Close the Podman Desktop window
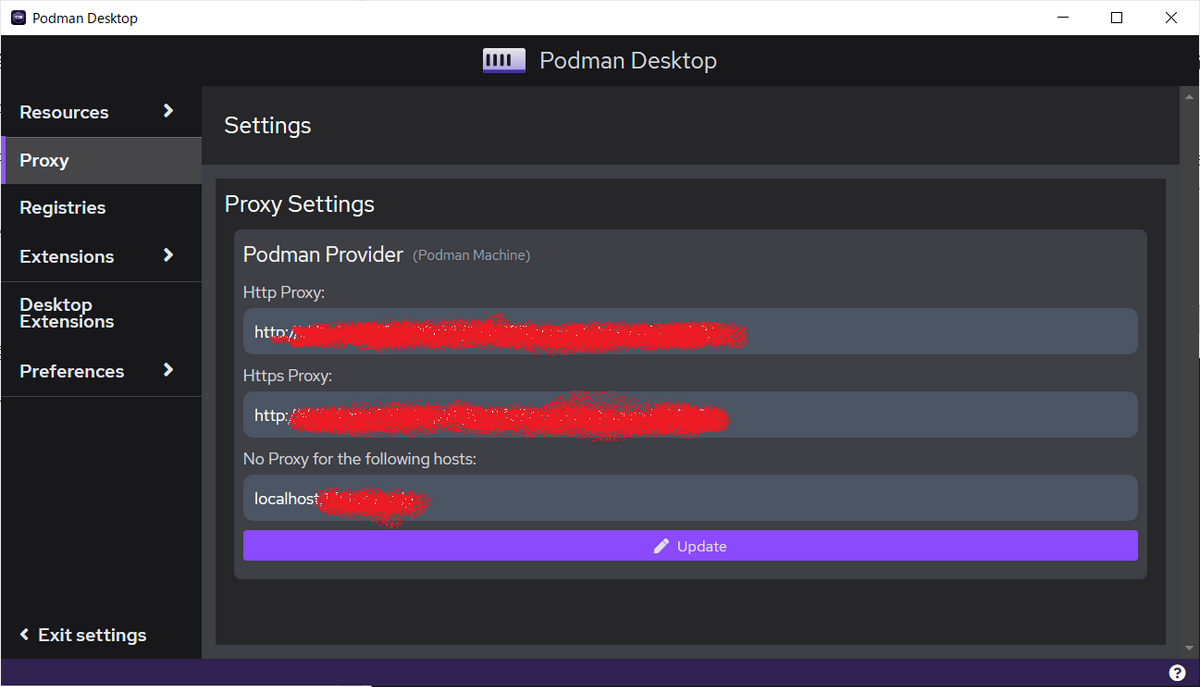 click(x=1171, y=17)
